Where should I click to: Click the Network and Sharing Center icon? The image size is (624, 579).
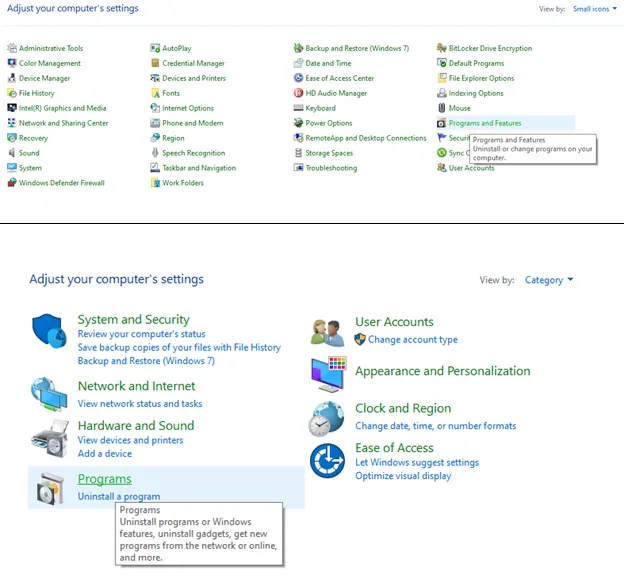click(x=12, y=123)
